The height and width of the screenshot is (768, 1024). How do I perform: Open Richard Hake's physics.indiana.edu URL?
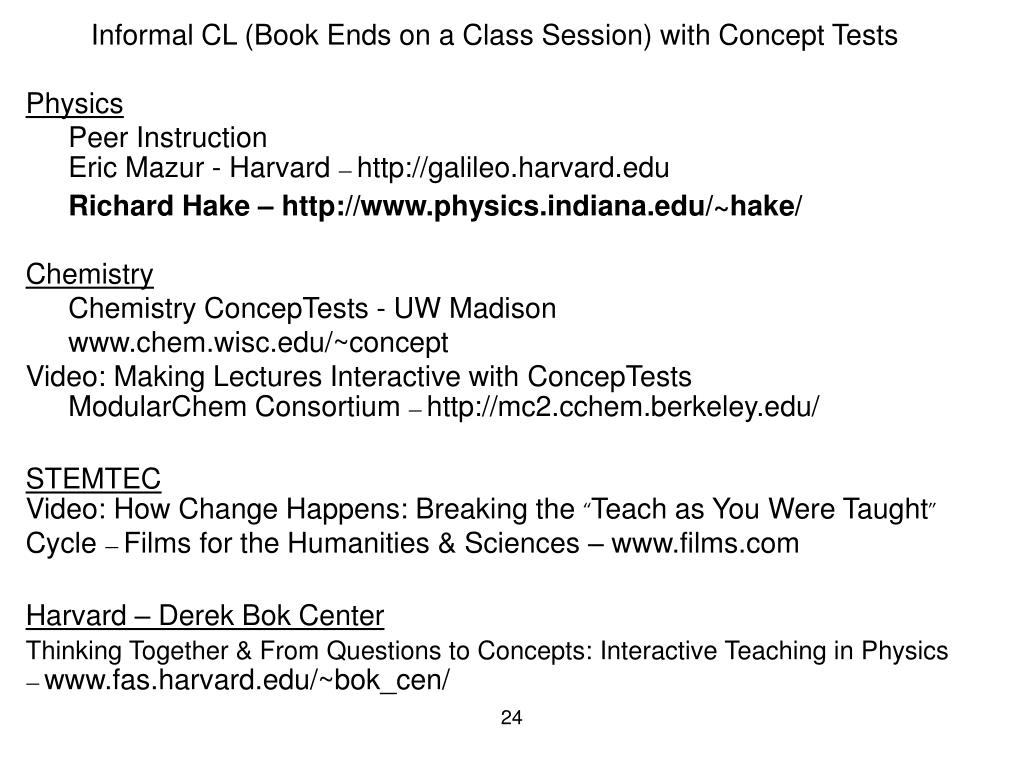(541, 206)
